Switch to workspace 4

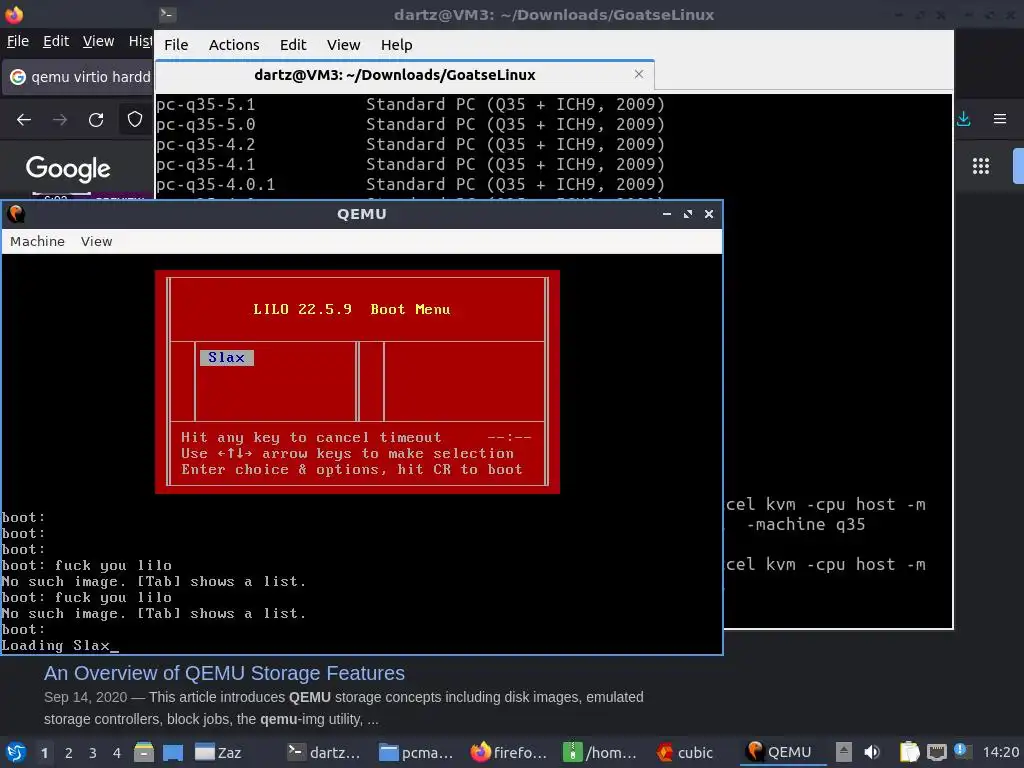pos(117,753)
